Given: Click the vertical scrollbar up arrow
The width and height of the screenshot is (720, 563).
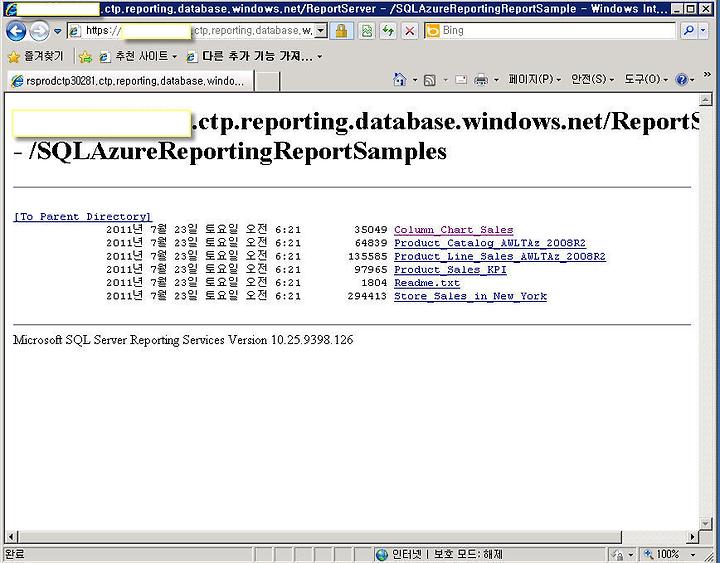Looking at the screenshot, I should point(705,99).
